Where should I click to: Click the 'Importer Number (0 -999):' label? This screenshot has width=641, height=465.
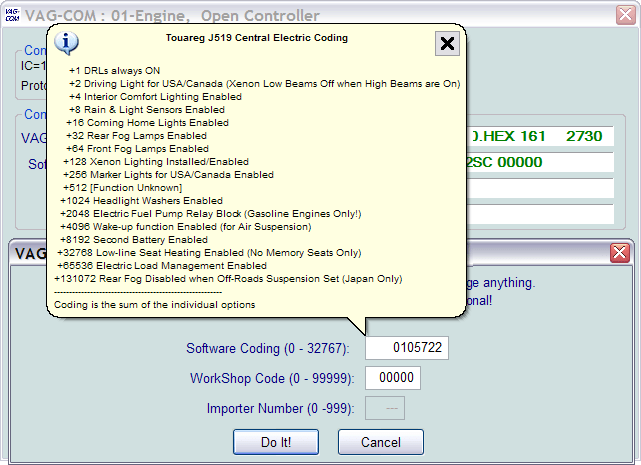280,409
